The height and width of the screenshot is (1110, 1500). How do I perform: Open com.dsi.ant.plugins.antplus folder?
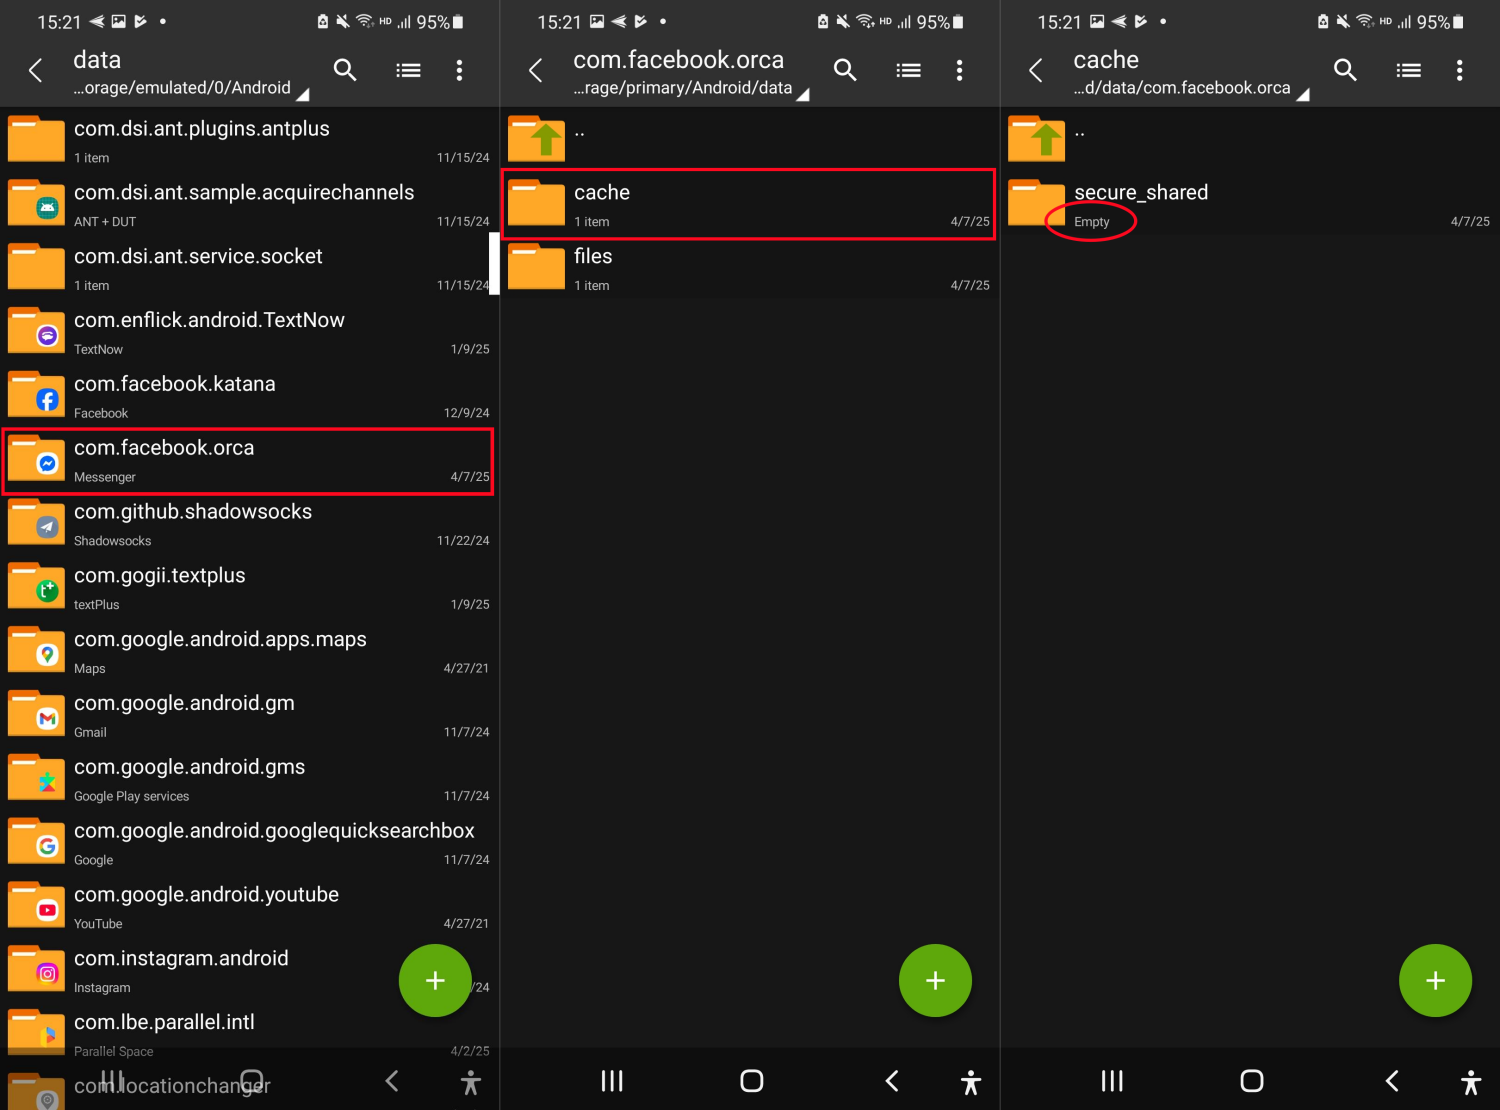click(249, 140)
